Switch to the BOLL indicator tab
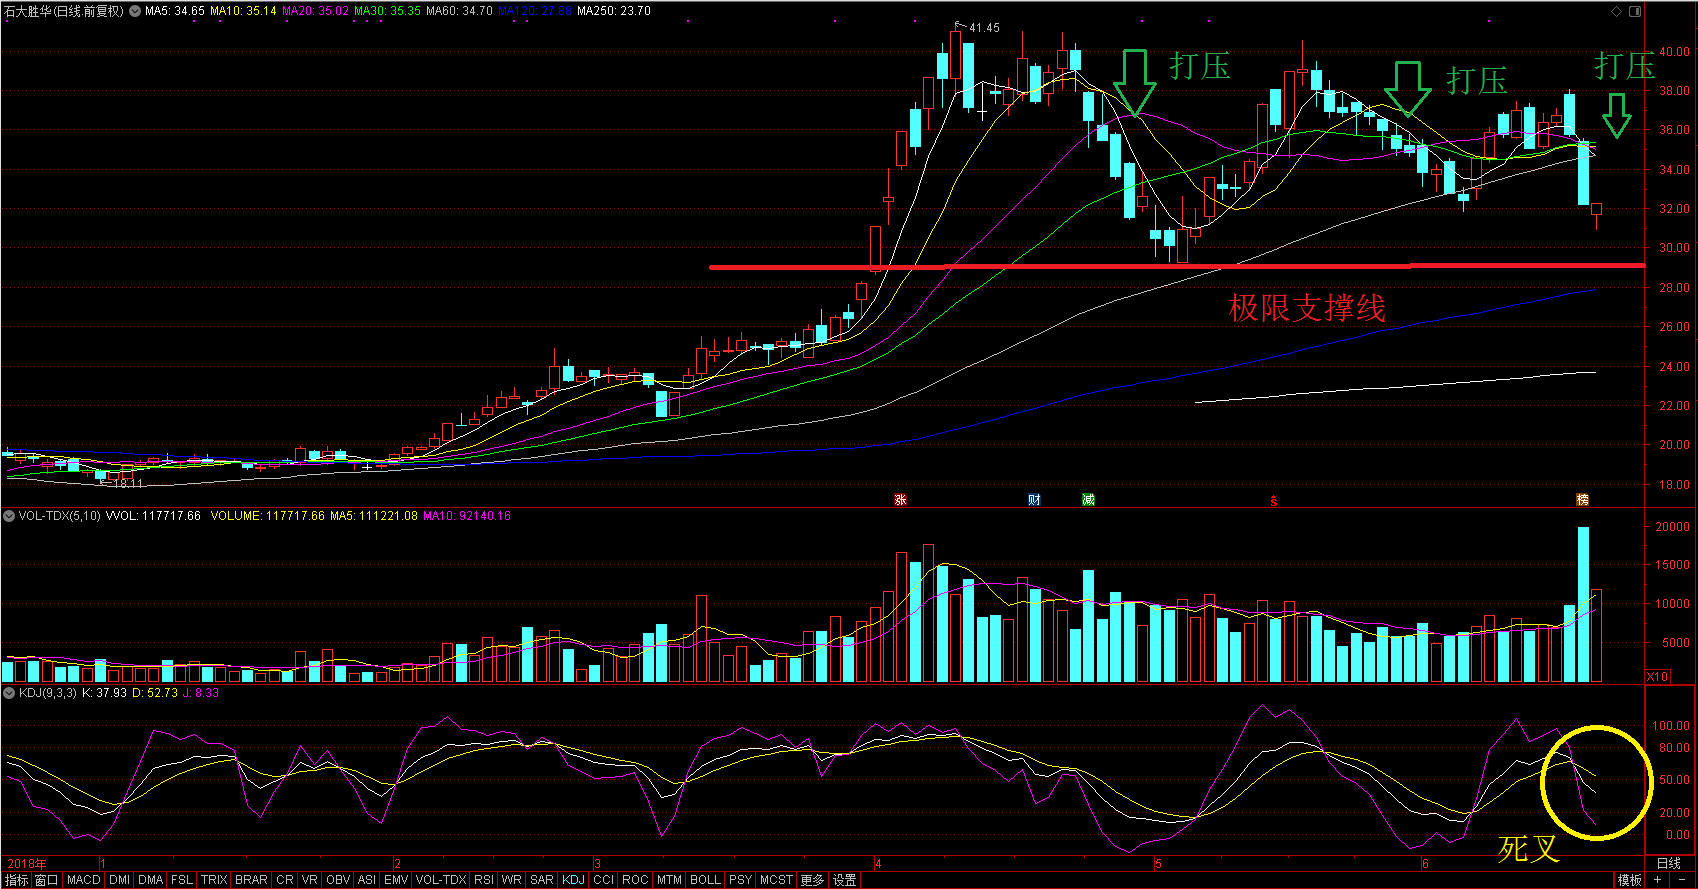 (705, 880)
